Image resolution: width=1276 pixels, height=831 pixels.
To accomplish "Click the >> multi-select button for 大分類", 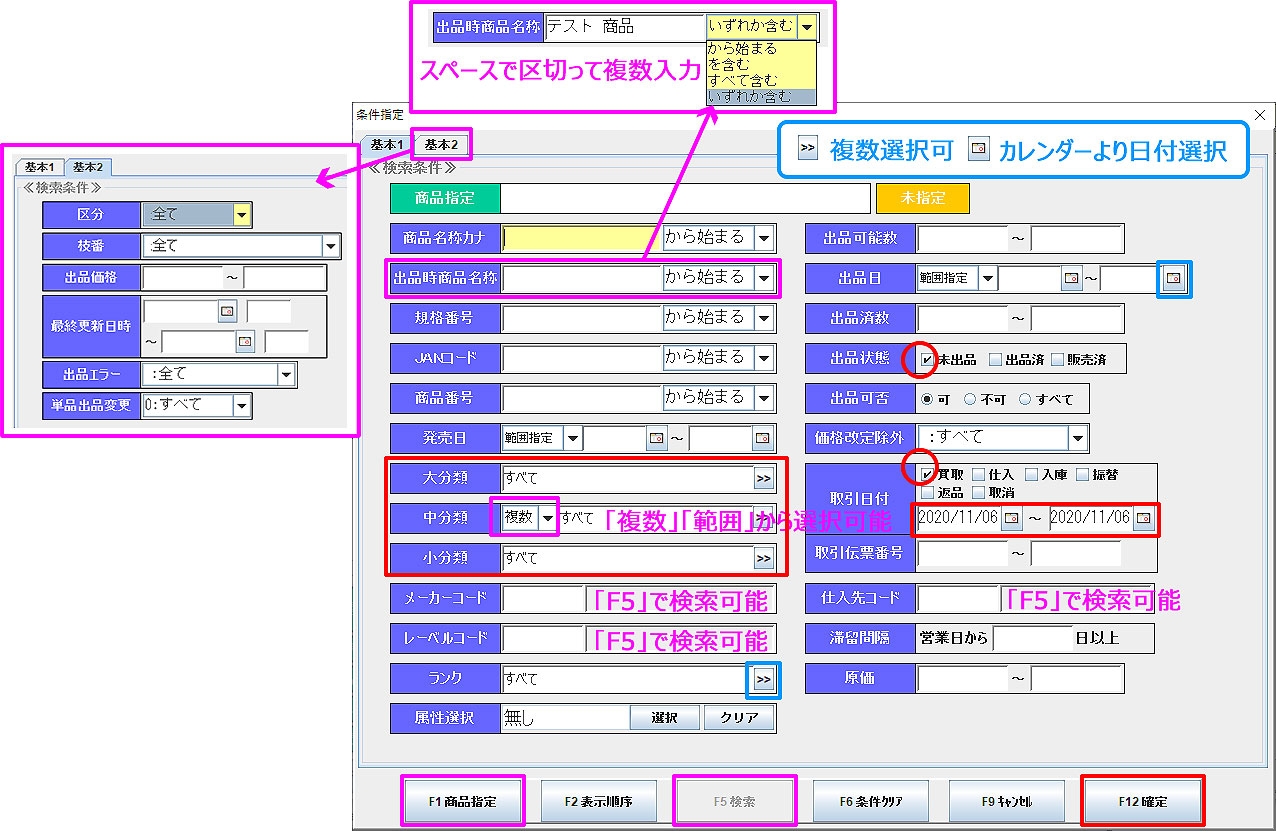I will tap(764, 479).
